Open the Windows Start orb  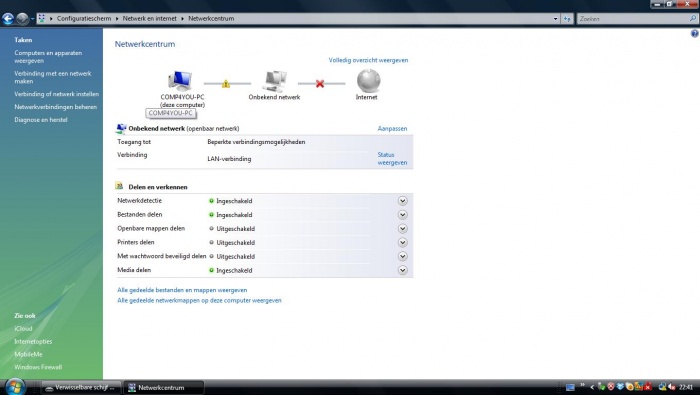click(15, 387)
